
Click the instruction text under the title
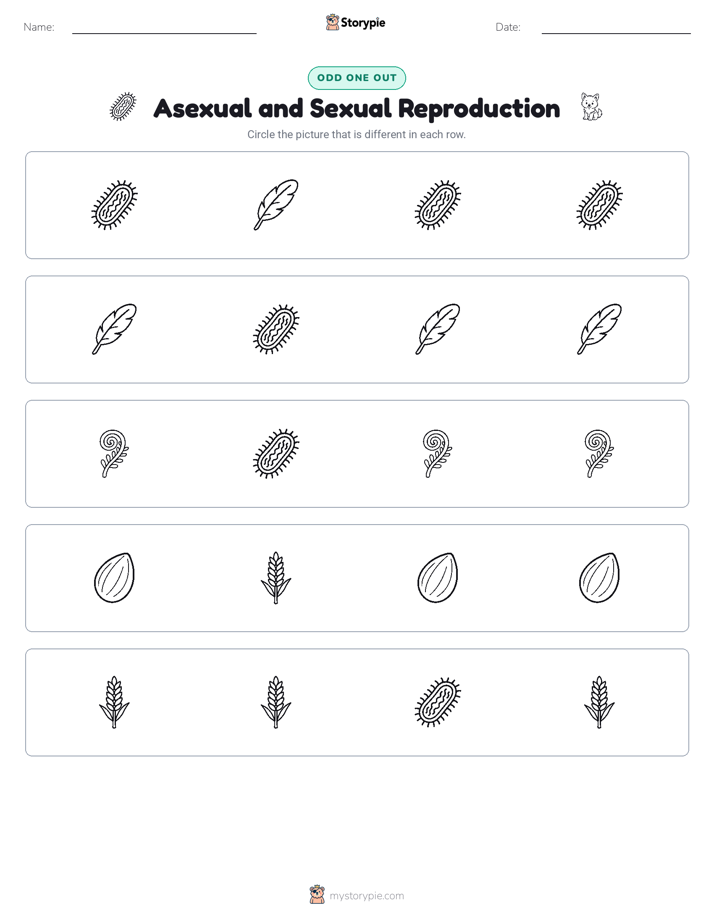(356, 134)
